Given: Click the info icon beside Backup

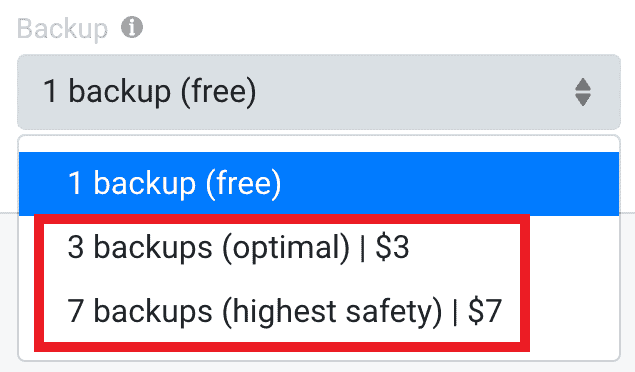Looking at the screenshot, I should 132,28.
